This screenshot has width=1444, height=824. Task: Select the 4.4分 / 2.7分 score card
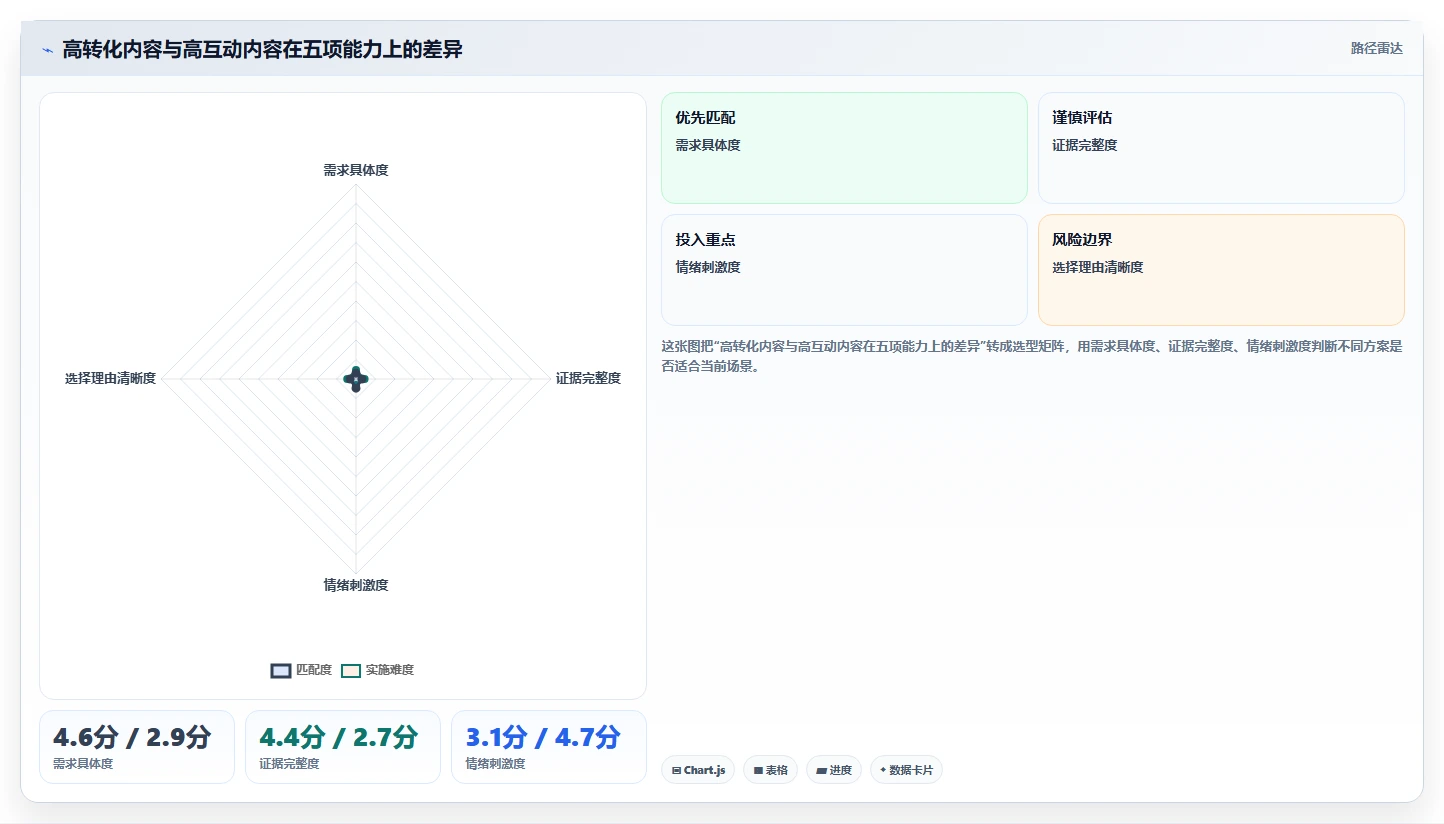[343, 747]
